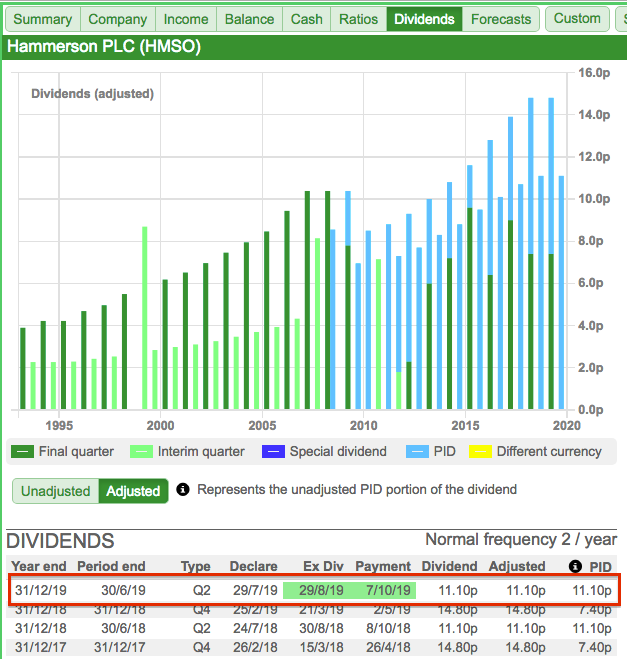Select the Cash tab
627x659 pixels.
(x=306, y=19)
